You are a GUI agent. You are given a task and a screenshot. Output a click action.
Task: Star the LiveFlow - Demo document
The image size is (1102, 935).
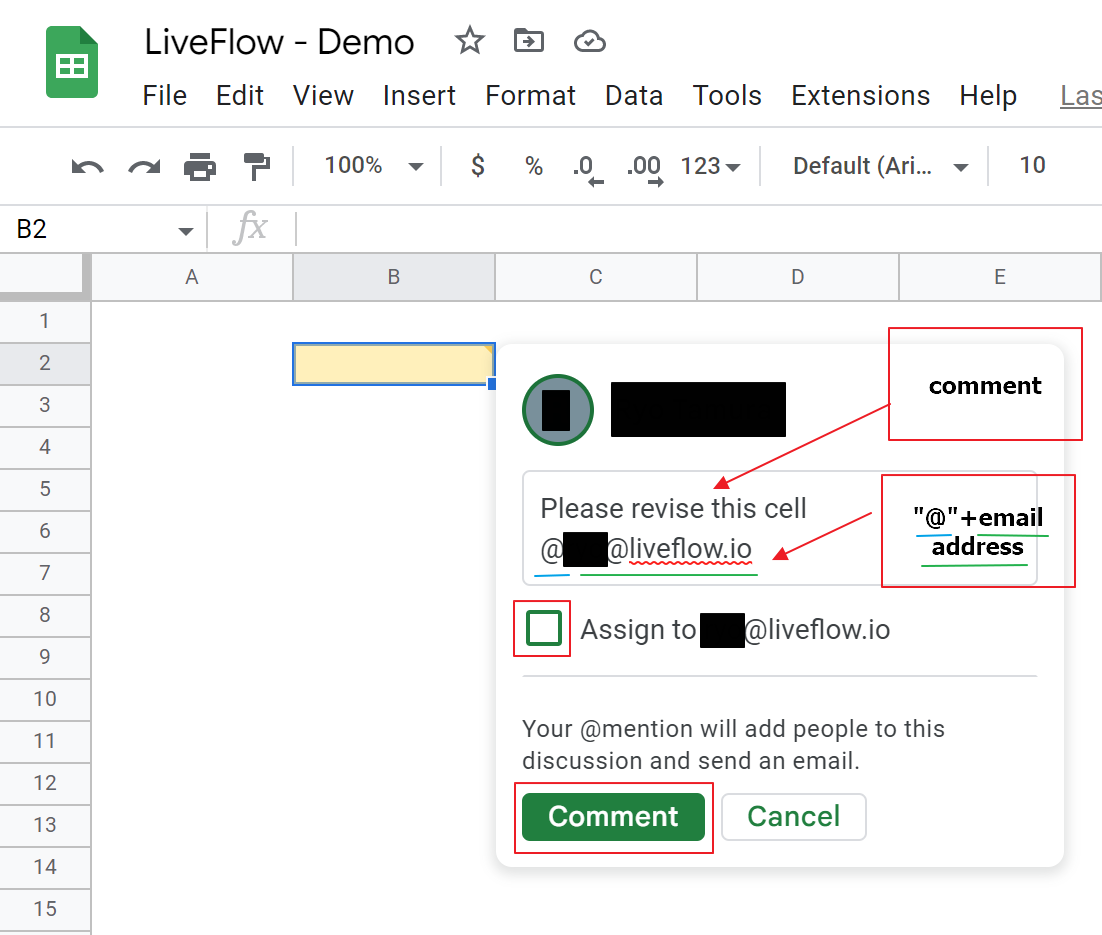click(469, 41)
